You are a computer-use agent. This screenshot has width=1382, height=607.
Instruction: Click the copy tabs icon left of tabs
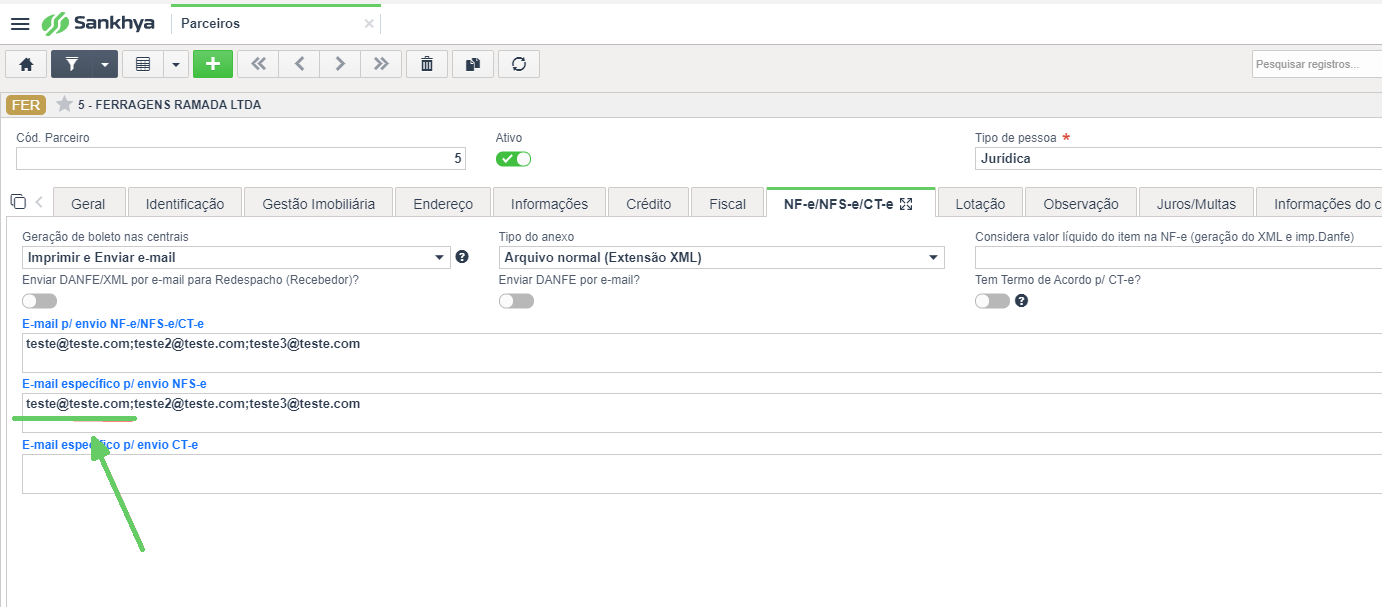pos(17,201)
